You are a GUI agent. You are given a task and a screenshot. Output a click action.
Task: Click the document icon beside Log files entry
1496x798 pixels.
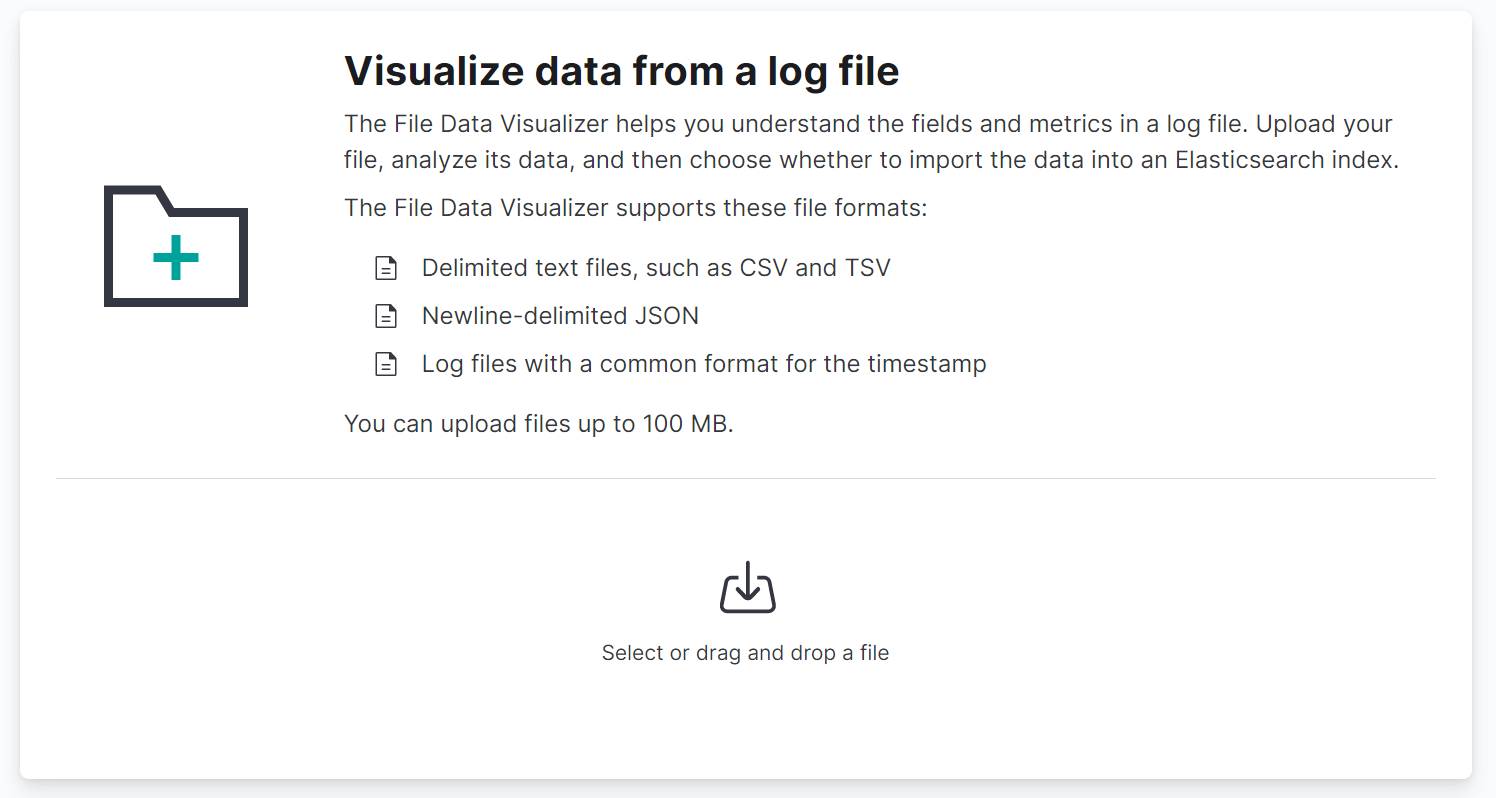(386, 364)
